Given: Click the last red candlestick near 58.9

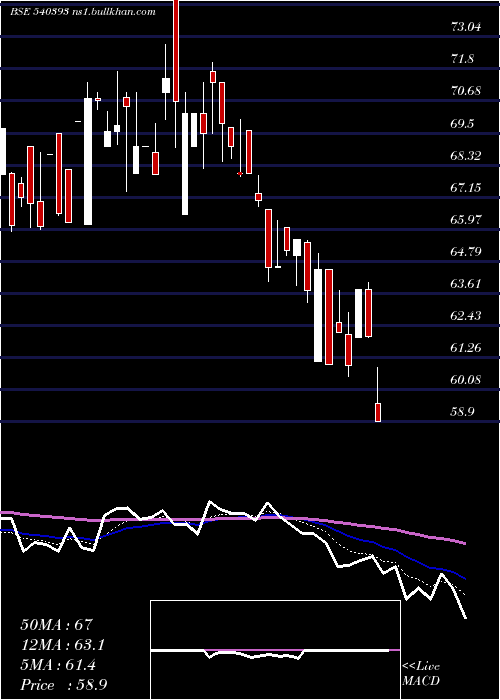Looking at the screenshot, I should 378,412.
